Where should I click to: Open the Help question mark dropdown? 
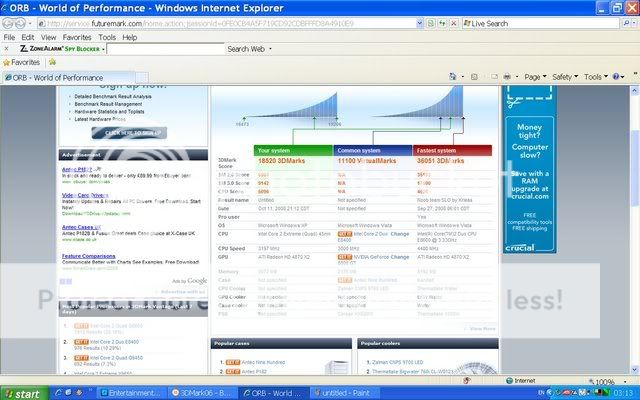coord(618,77)
